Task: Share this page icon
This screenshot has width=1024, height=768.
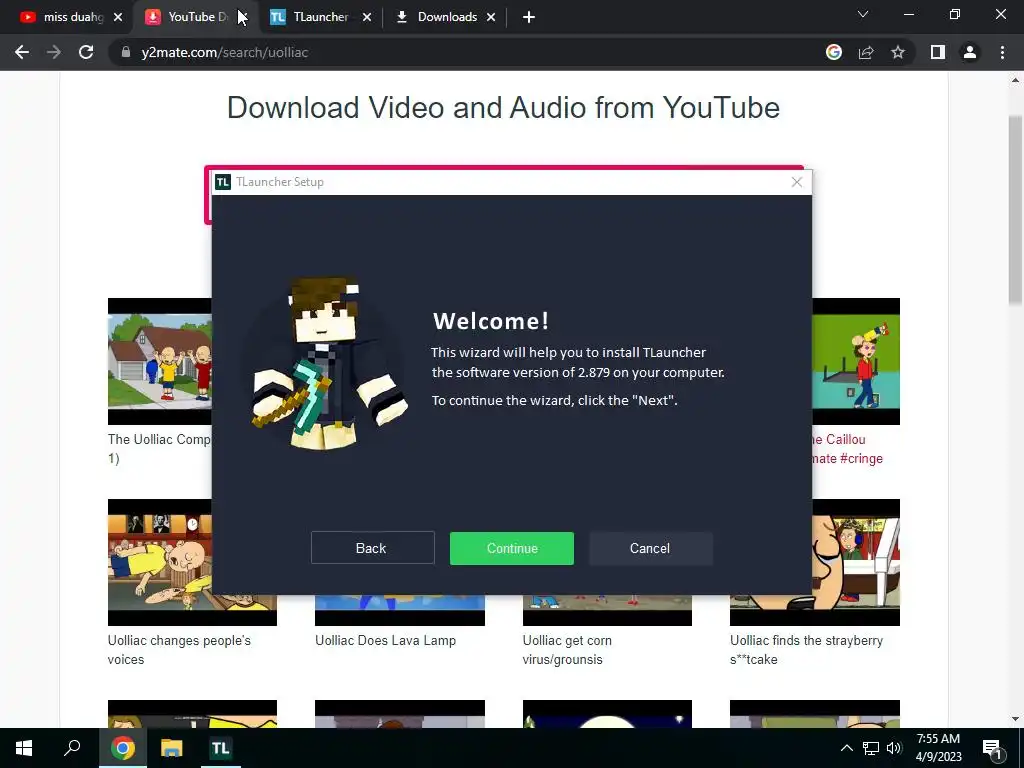Action: click(x=866, y=52)
